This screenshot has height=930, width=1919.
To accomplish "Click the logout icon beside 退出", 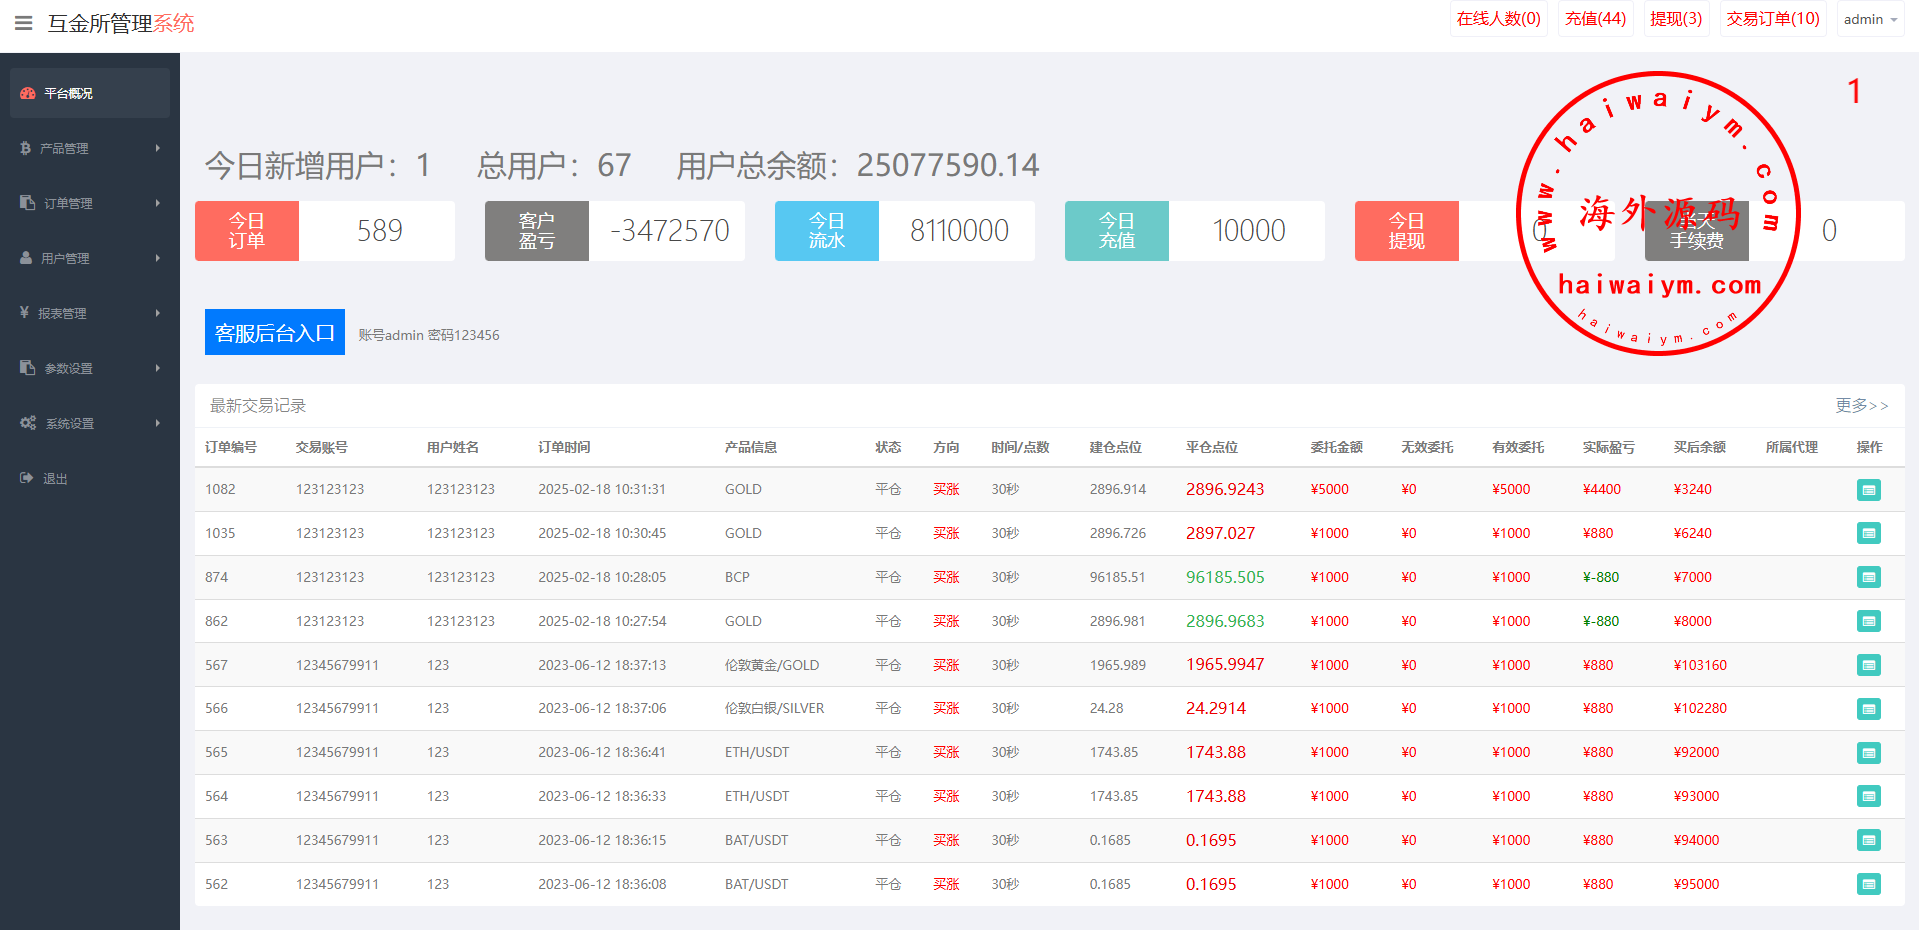I will pos(27,478).
